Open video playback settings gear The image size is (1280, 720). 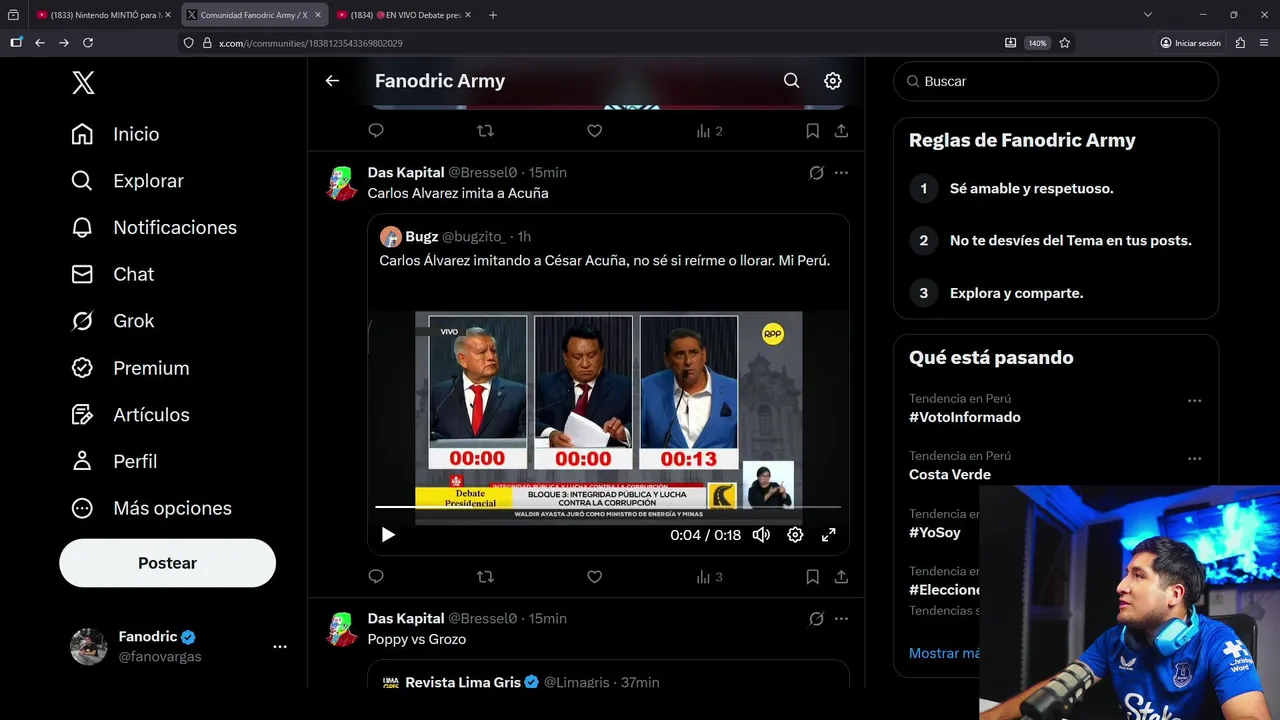pos(795,535)
